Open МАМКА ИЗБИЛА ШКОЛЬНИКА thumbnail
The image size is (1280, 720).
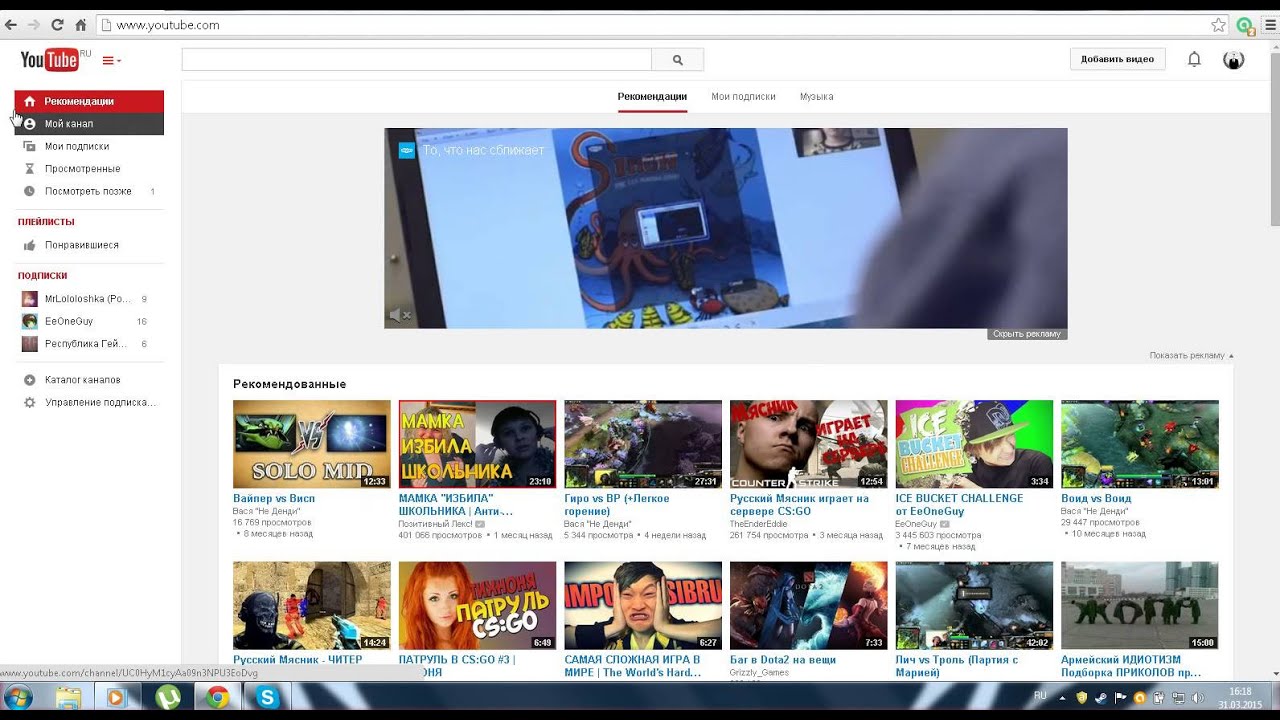point(477,444)
